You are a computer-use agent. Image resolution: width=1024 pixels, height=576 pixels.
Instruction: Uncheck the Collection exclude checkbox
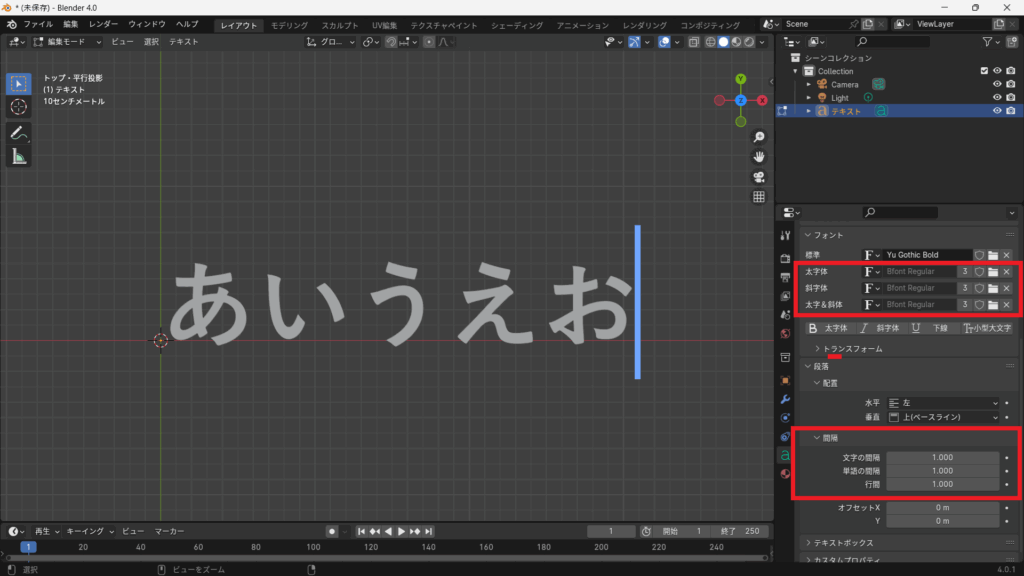tap(985, 71)
